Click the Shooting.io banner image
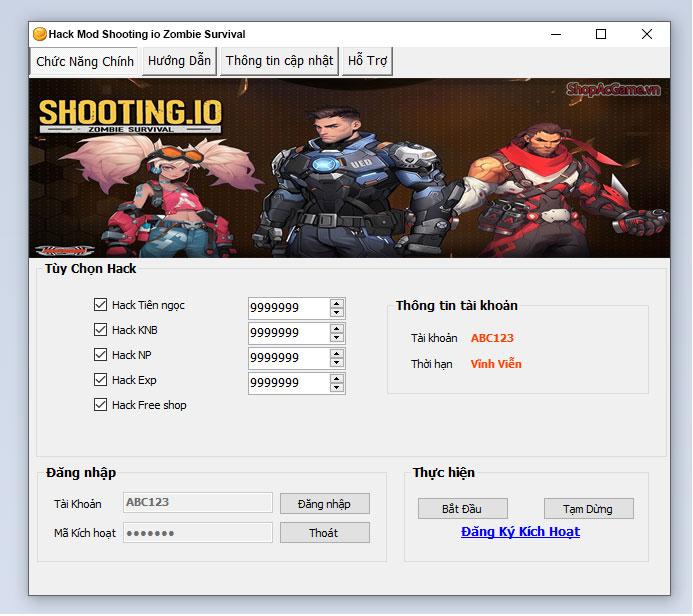 coord(349,168)
